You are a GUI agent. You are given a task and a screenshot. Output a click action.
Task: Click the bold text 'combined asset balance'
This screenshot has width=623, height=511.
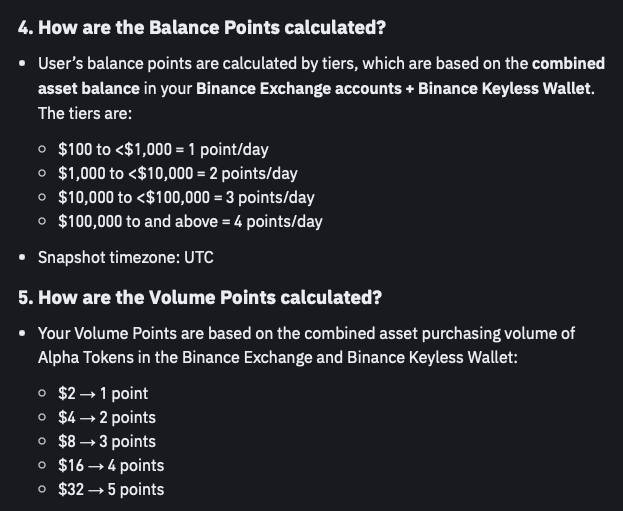(x=321, y=76)
